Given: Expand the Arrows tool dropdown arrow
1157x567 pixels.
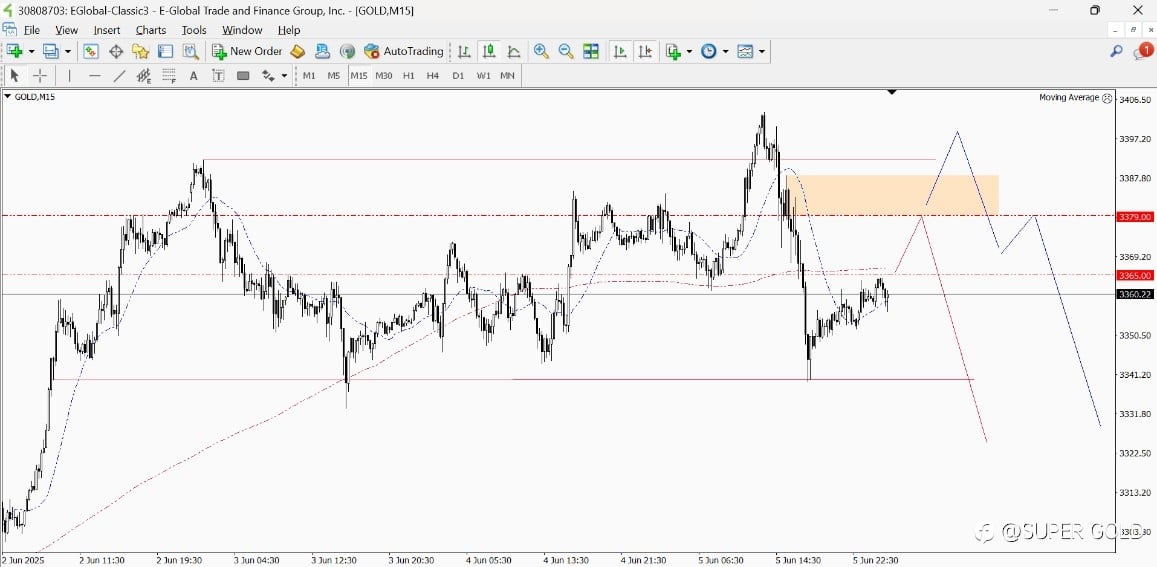Looking at the screenshot, I should [284, 75].
